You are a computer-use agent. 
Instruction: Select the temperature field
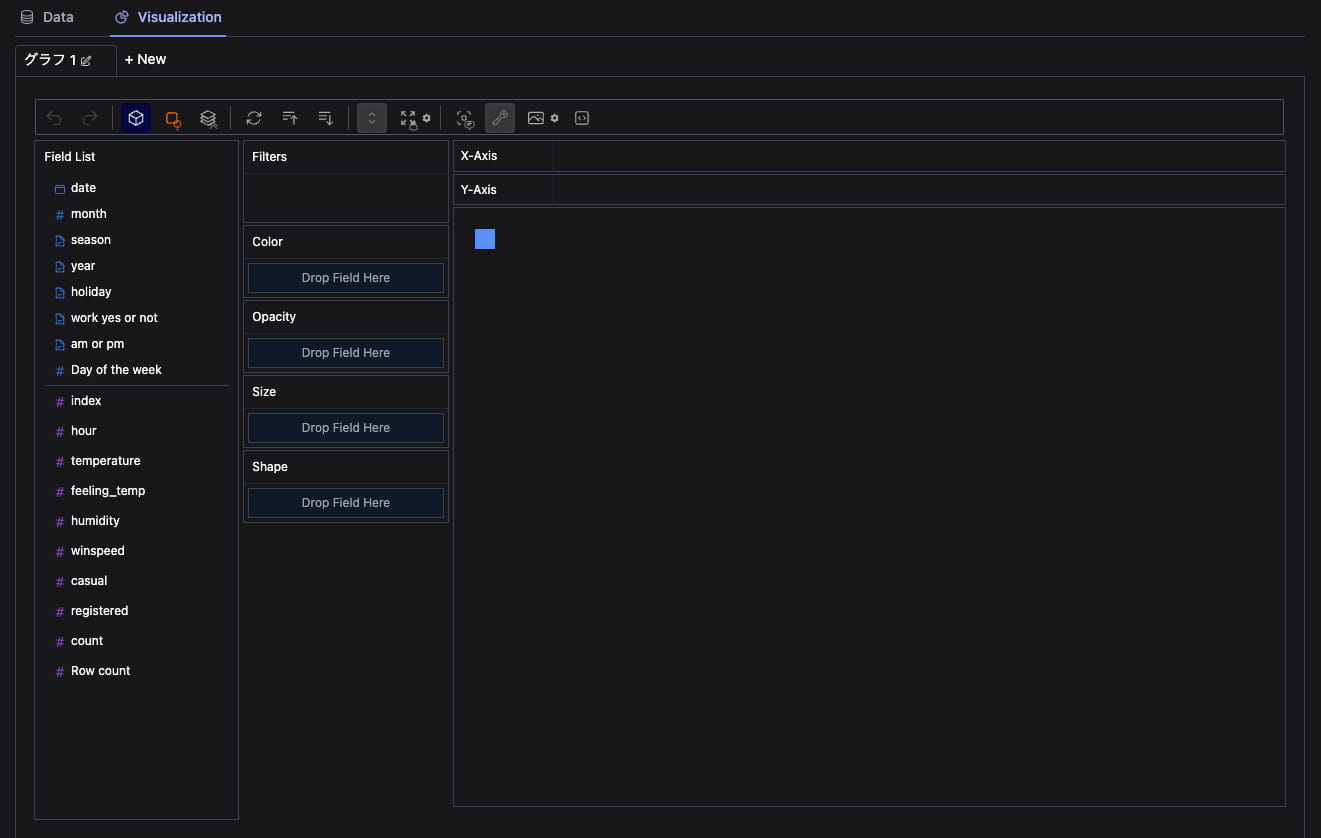[105, 460]
